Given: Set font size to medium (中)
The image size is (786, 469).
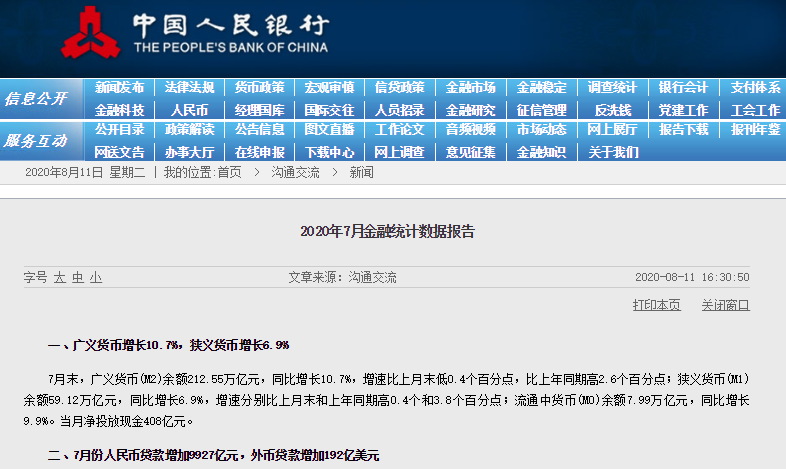Looking at the screenshot, I should point(78,278).
